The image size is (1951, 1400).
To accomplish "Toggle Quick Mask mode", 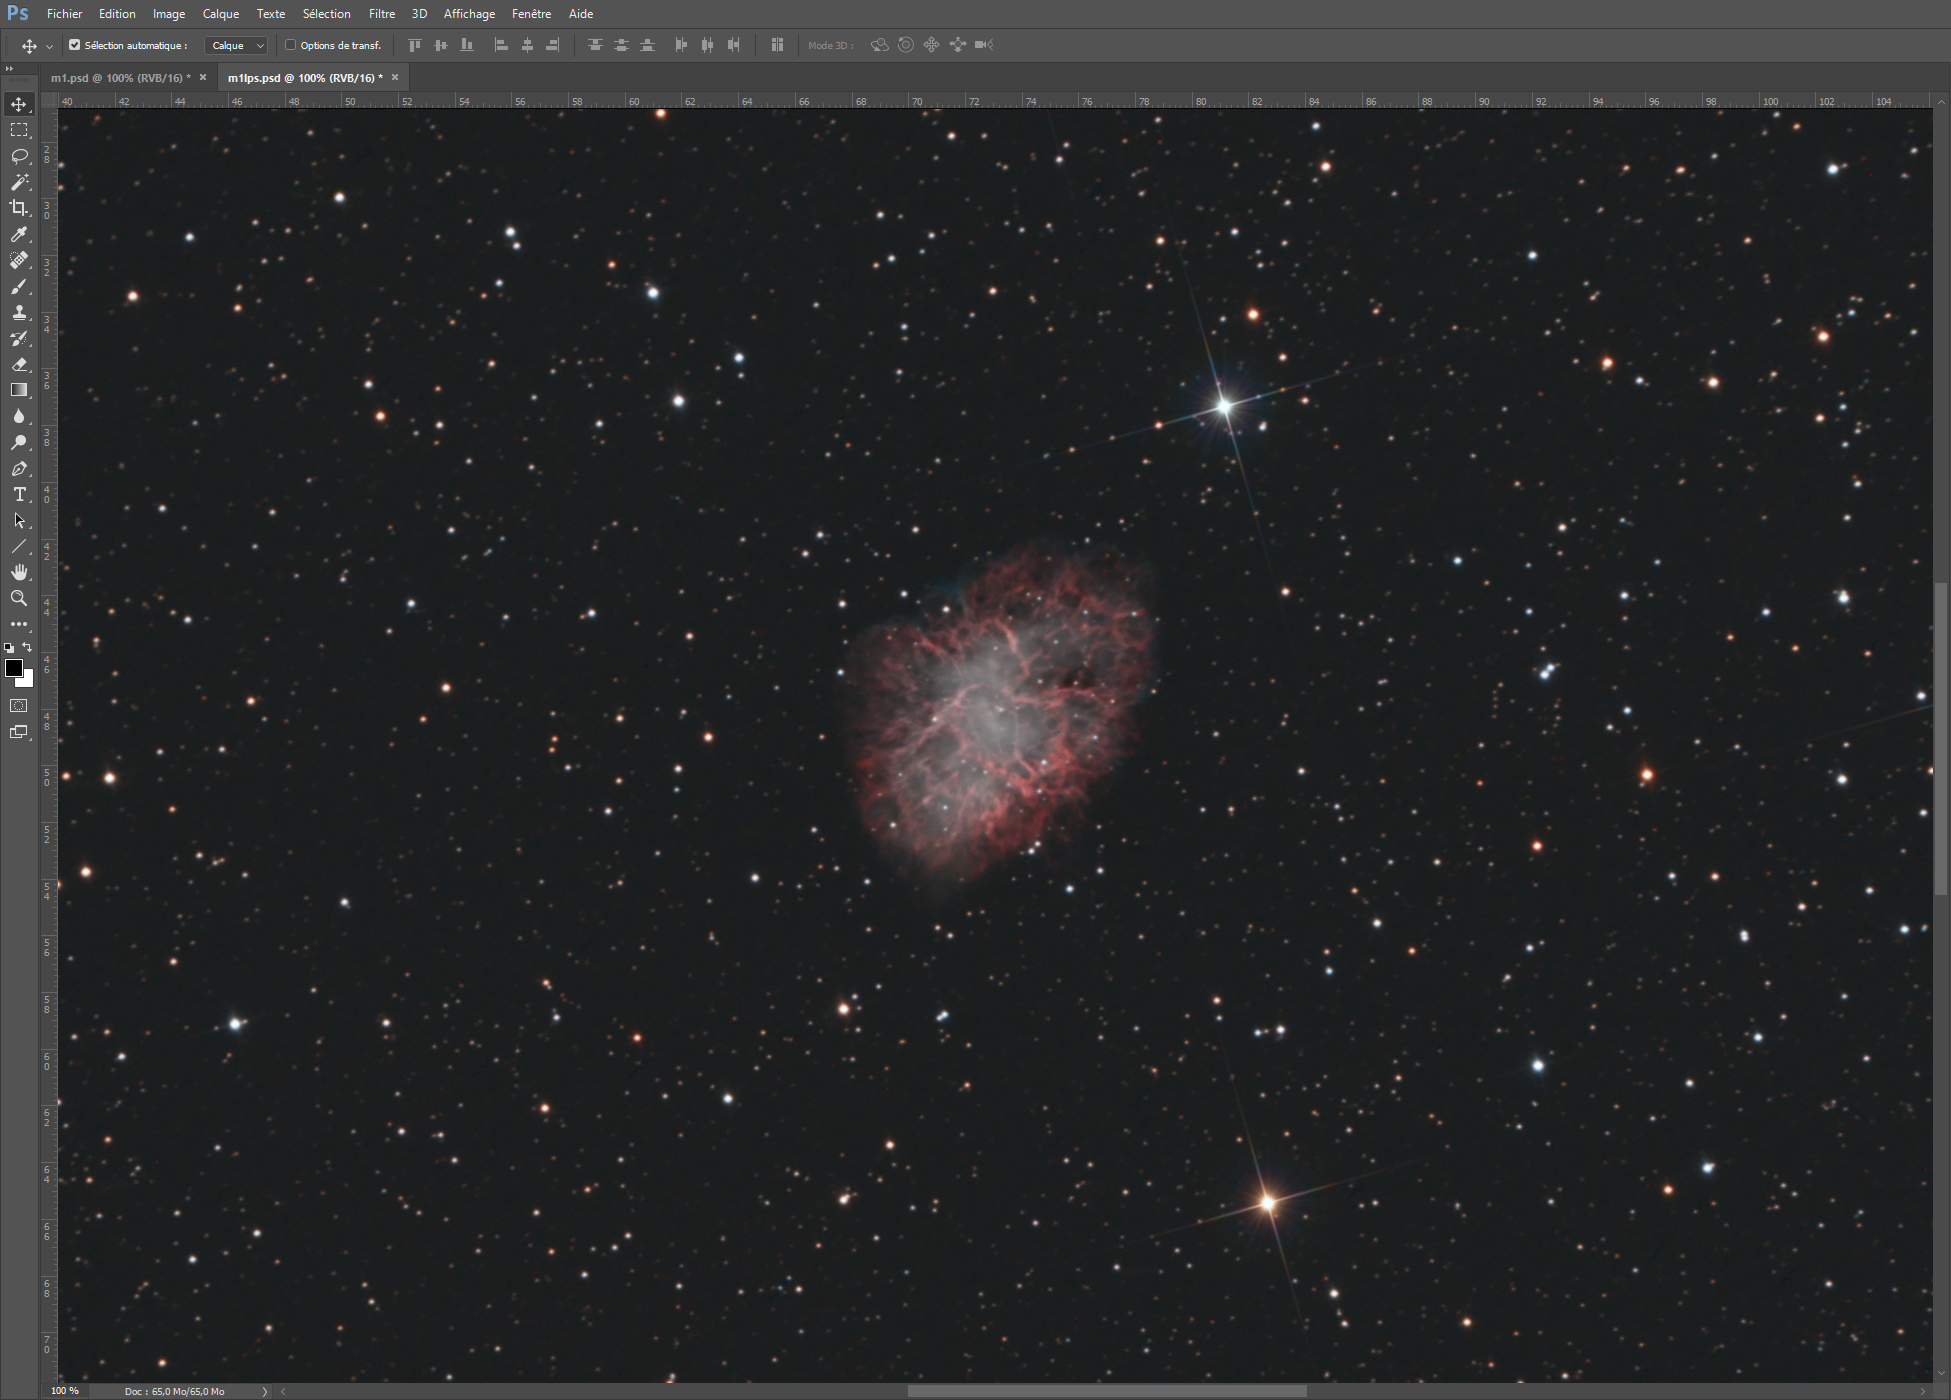I will pos(19,706).
